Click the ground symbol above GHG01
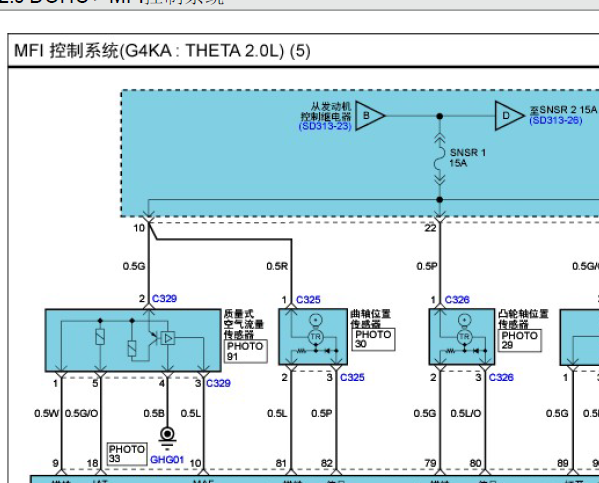 [167, 438]
